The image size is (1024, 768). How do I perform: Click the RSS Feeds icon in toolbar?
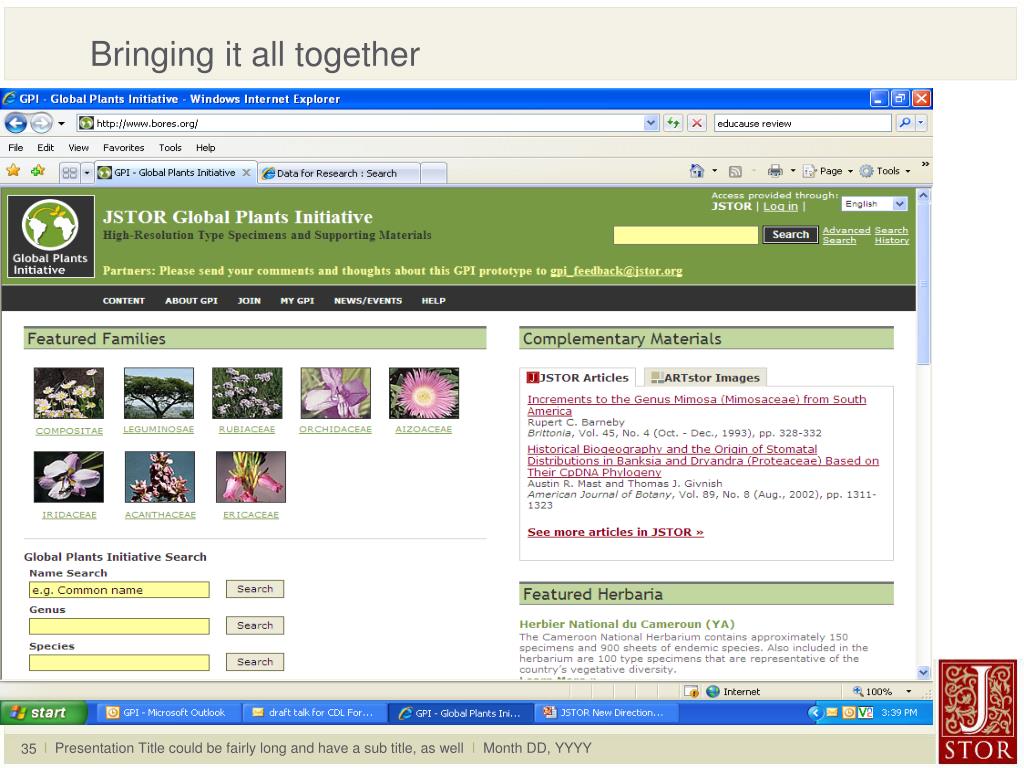[735, 171]
